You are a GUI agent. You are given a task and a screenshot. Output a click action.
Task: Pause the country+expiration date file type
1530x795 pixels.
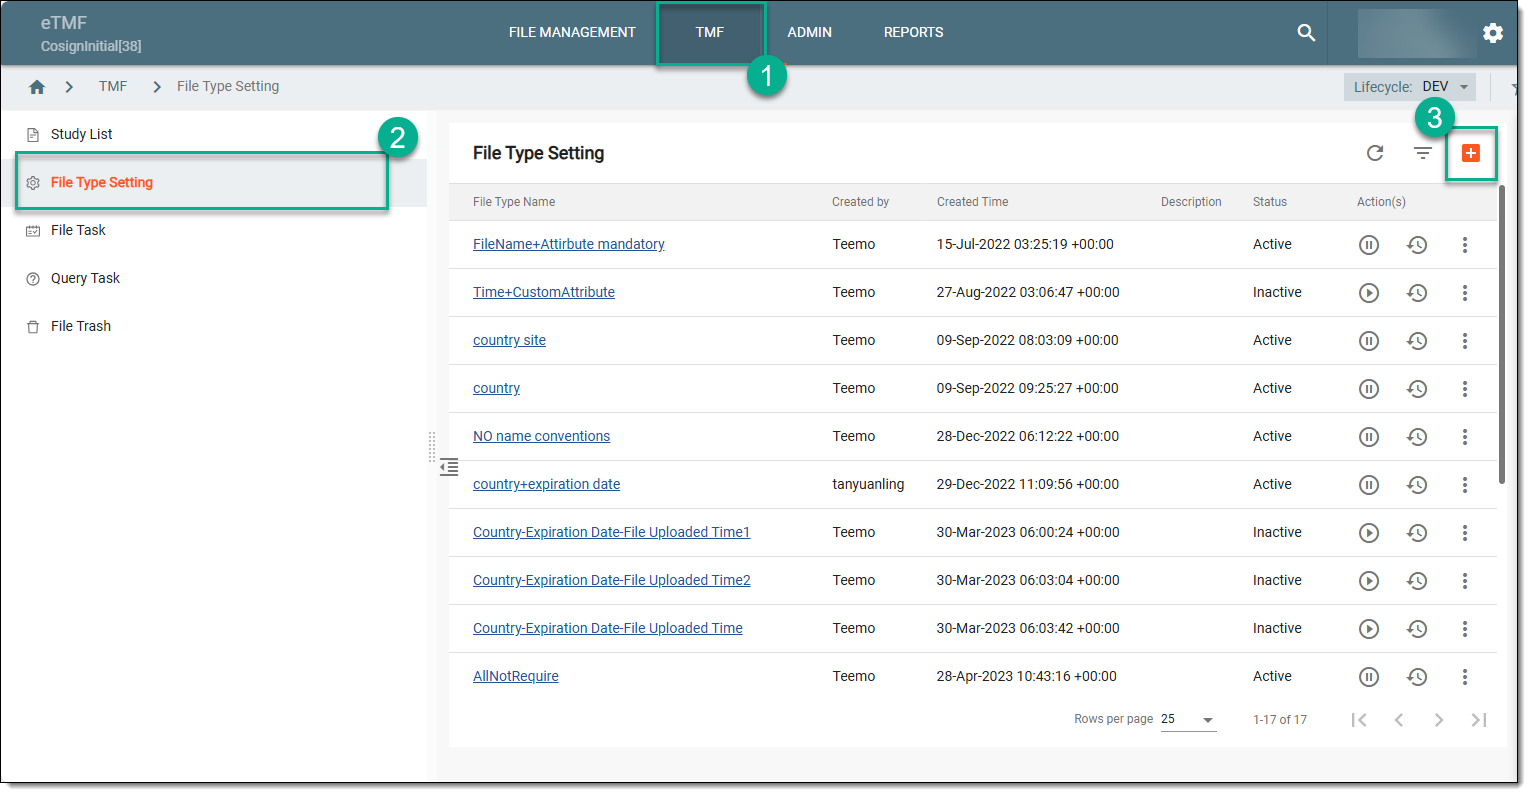1369,485
